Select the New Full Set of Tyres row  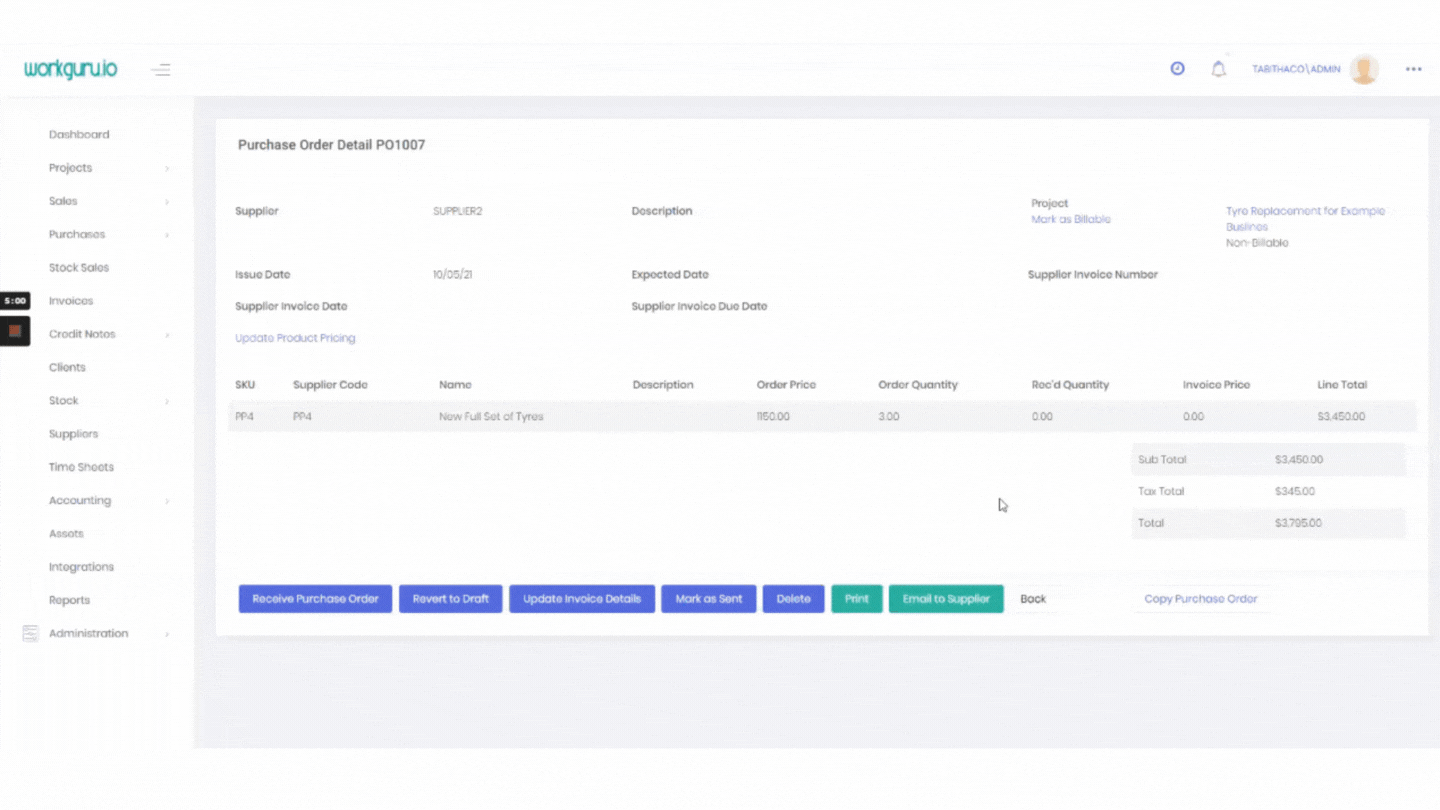pyautogui.click(x=491, y=417)
